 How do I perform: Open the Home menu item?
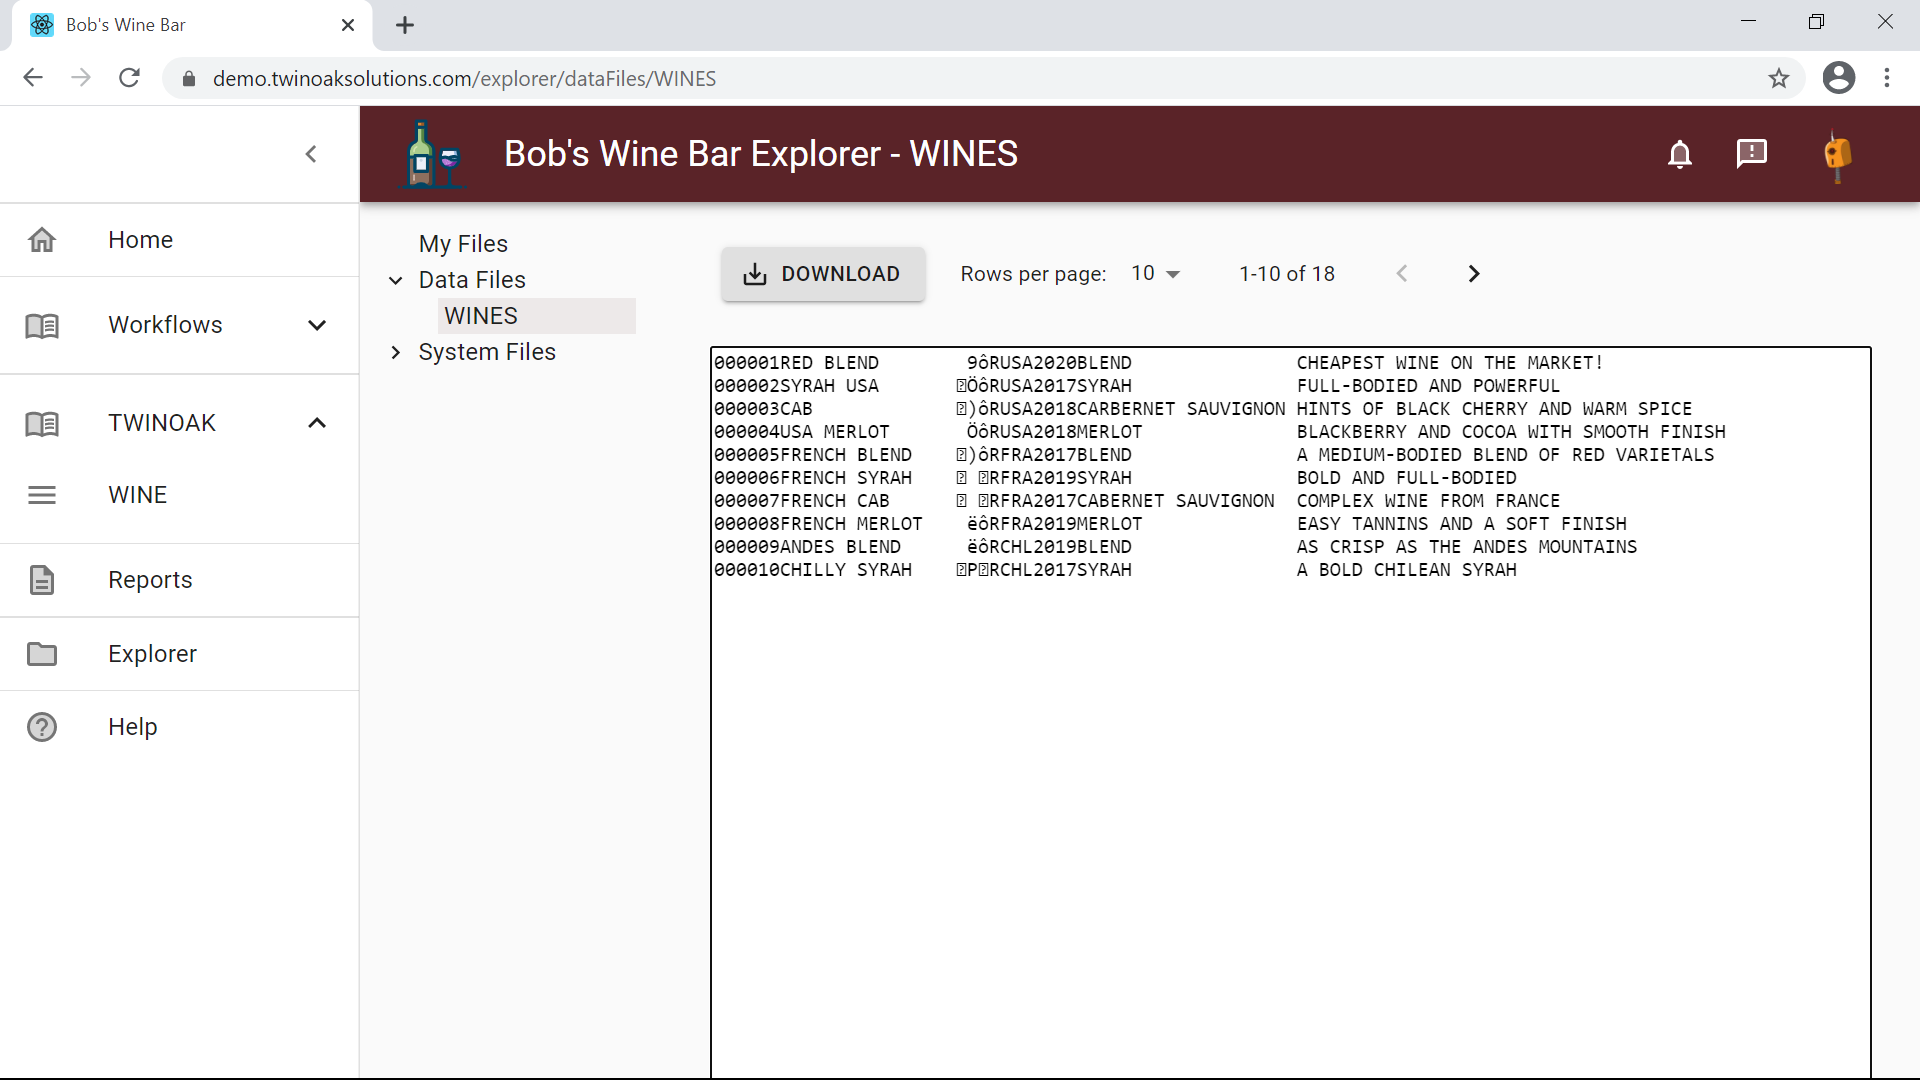tap(180, 240)
